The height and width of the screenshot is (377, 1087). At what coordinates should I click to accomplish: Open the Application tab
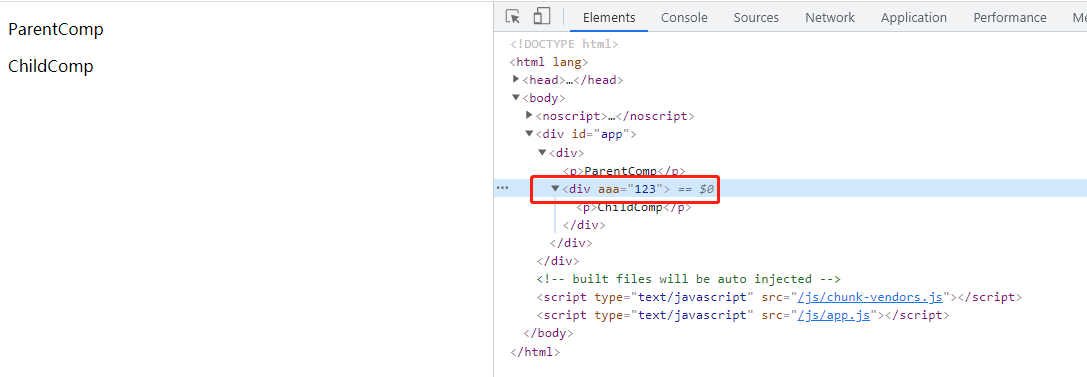click(914, 17)
